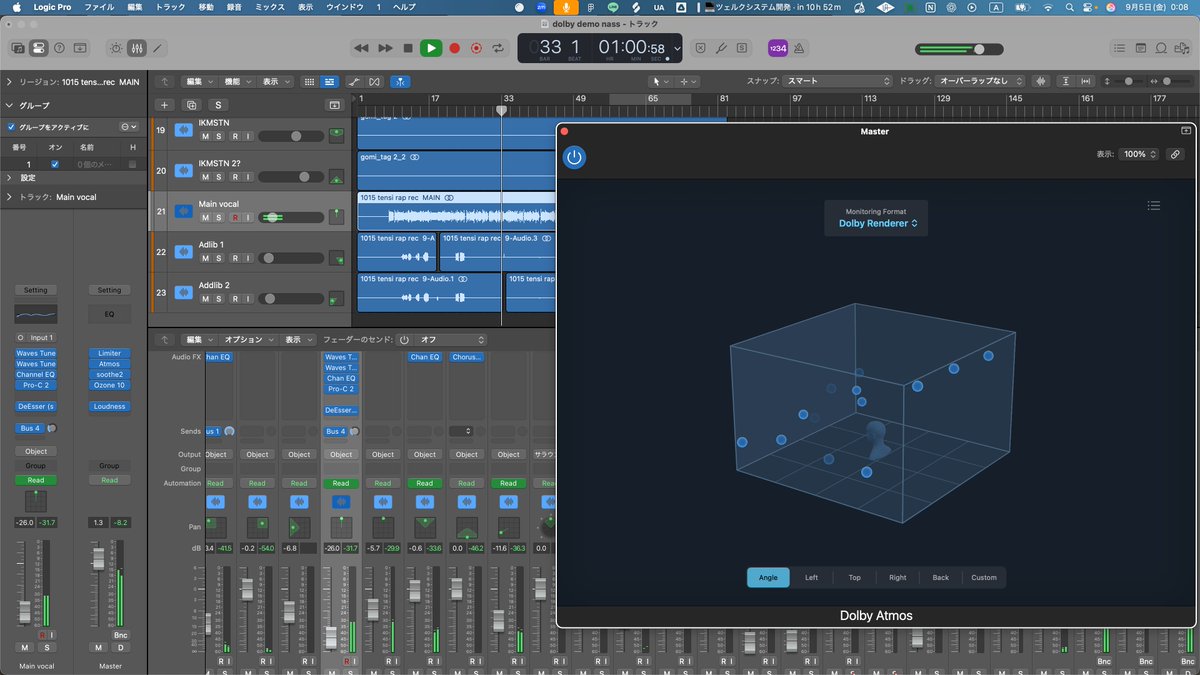This screenshot has height=675, width=1200.
Task: Open the soothe2 plugin slot
Action: click(x=109, y=374)
